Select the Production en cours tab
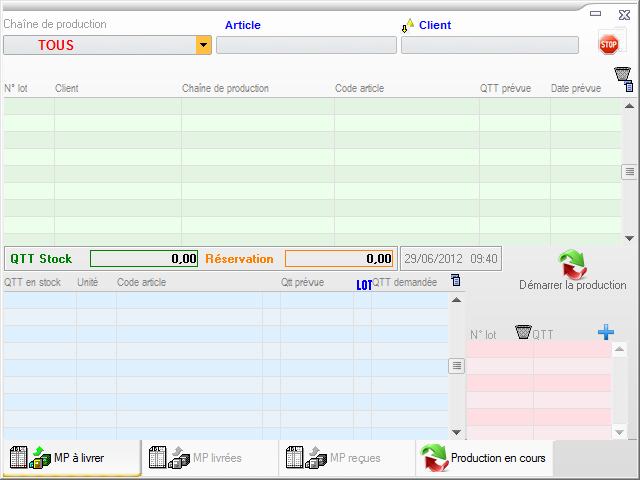Image resolution: width=640 pixels, height=480 pixels. [485, 458]
